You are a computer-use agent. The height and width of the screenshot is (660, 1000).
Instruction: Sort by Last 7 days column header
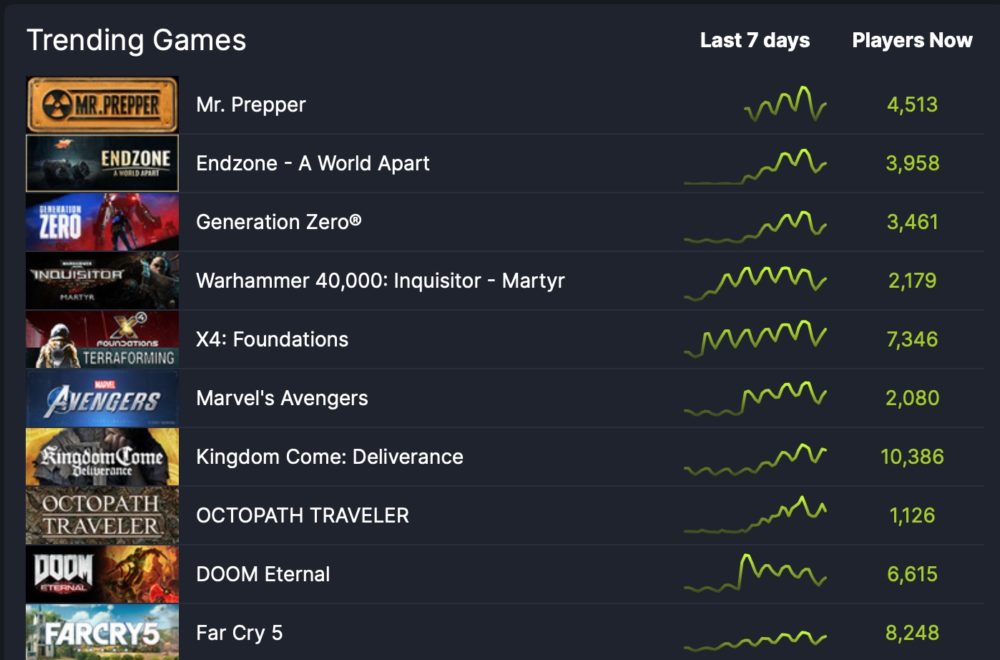754,40
